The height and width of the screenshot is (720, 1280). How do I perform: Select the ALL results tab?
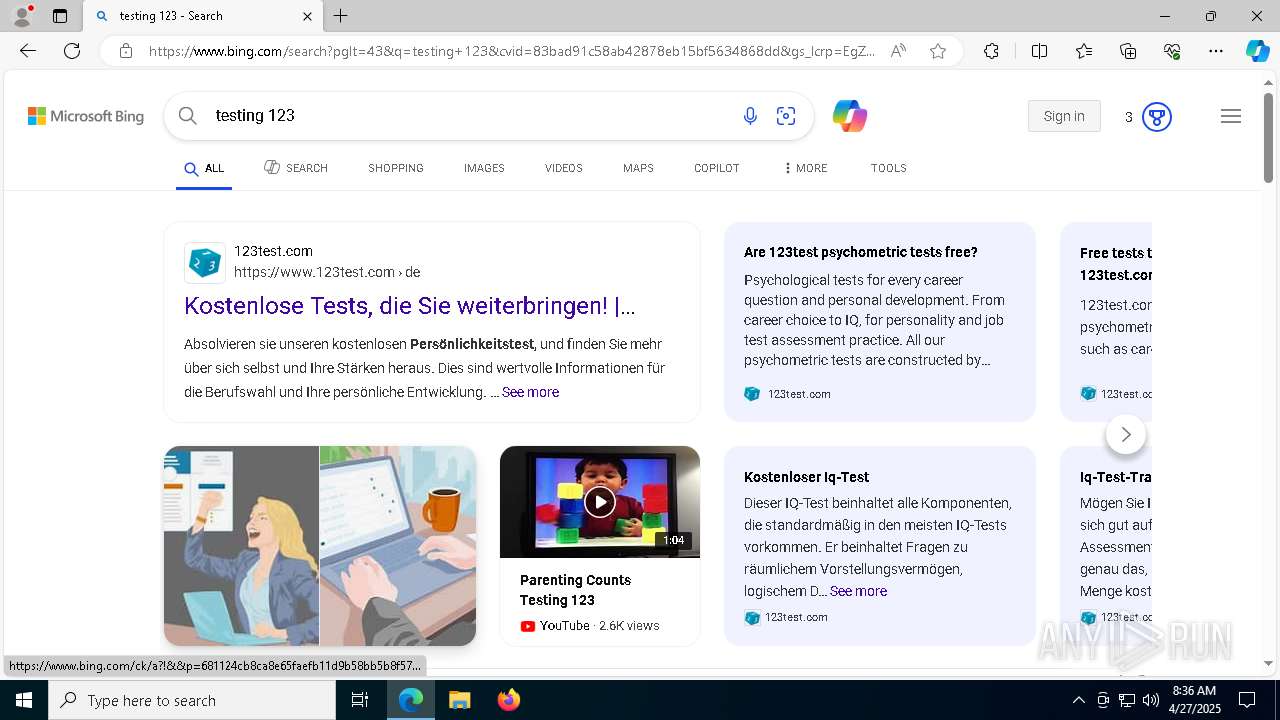[204, 169]
